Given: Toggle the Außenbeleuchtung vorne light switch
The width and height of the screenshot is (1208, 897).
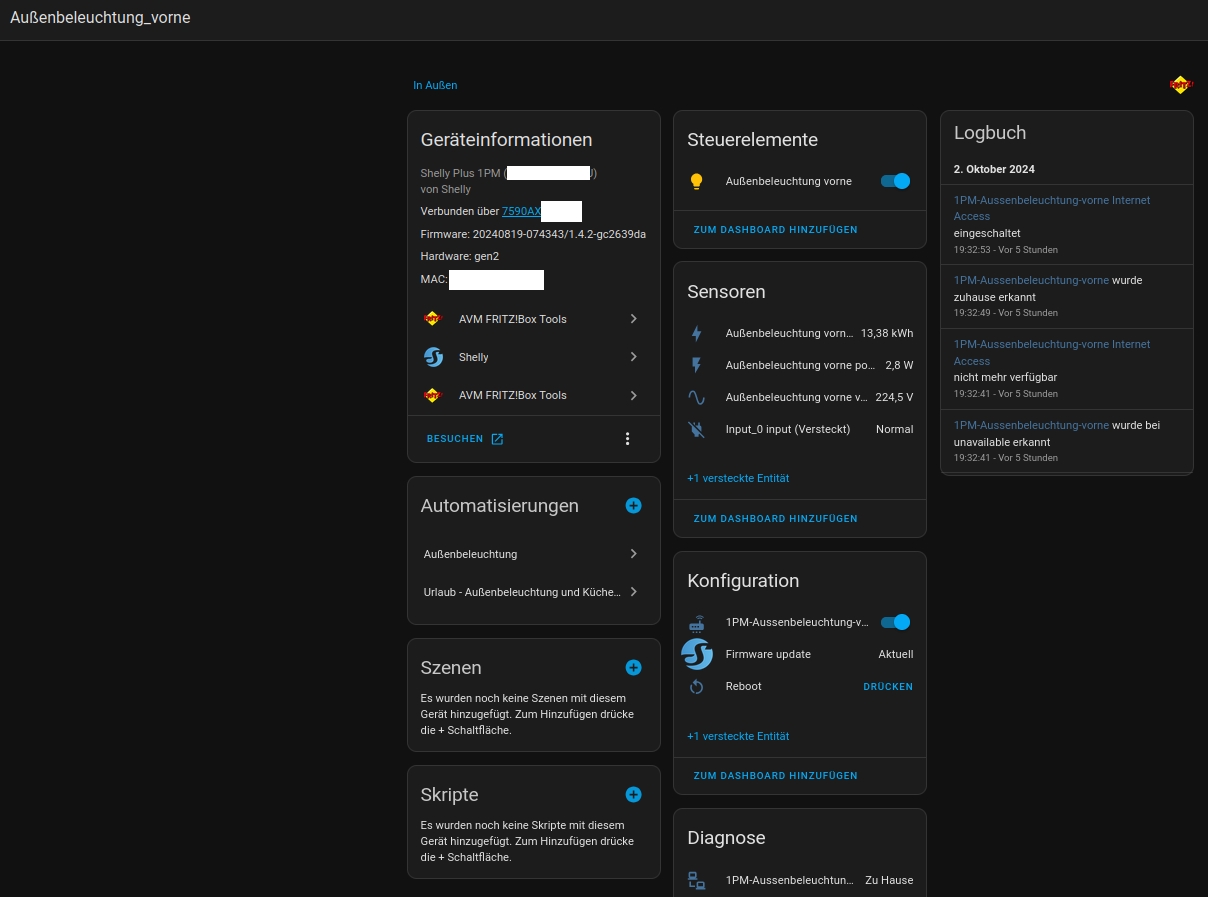Looking at the screenshot, I should pyautogui.click(x=895, y=181).
